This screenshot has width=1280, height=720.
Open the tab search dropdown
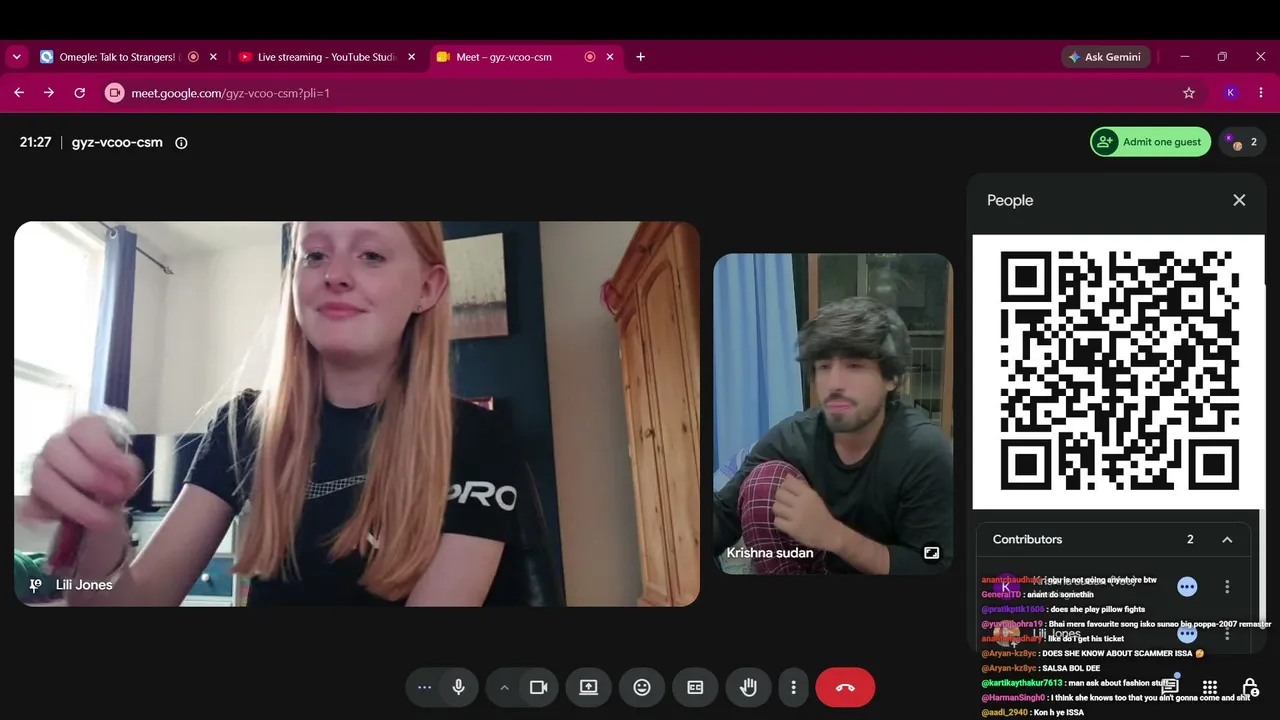[16, 57]
